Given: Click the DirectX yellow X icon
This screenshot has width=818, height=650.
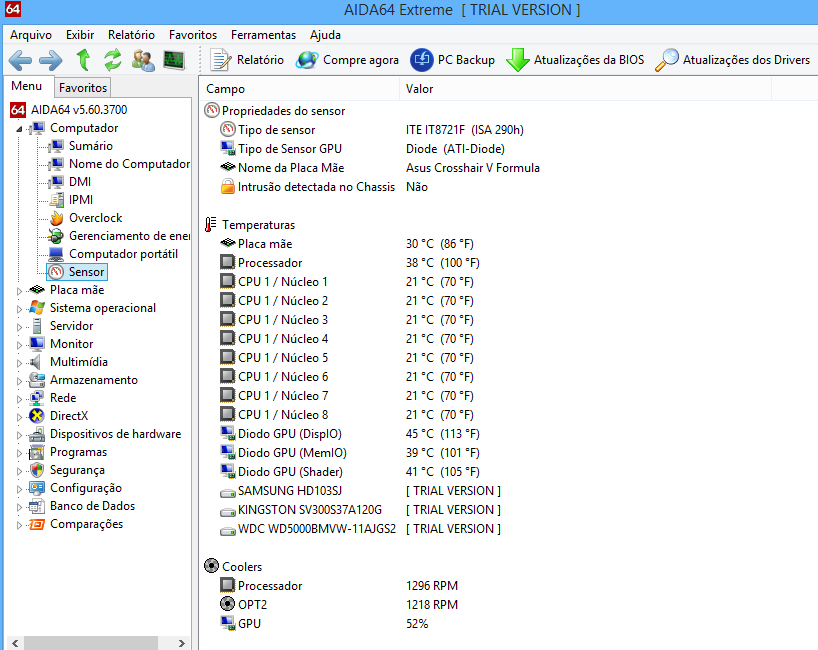Looking at the screenshot, I should click(37, 416).
